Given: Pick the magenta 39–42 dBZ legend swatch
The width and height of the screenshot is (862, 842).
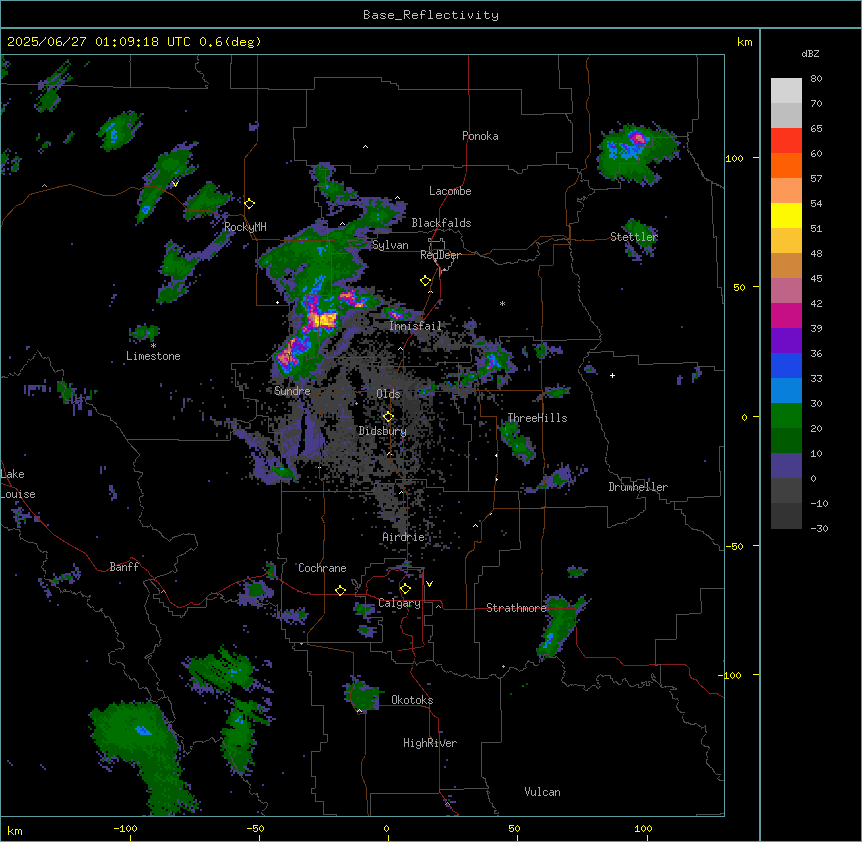Looking at the screenshot, I should click(786, 315).
